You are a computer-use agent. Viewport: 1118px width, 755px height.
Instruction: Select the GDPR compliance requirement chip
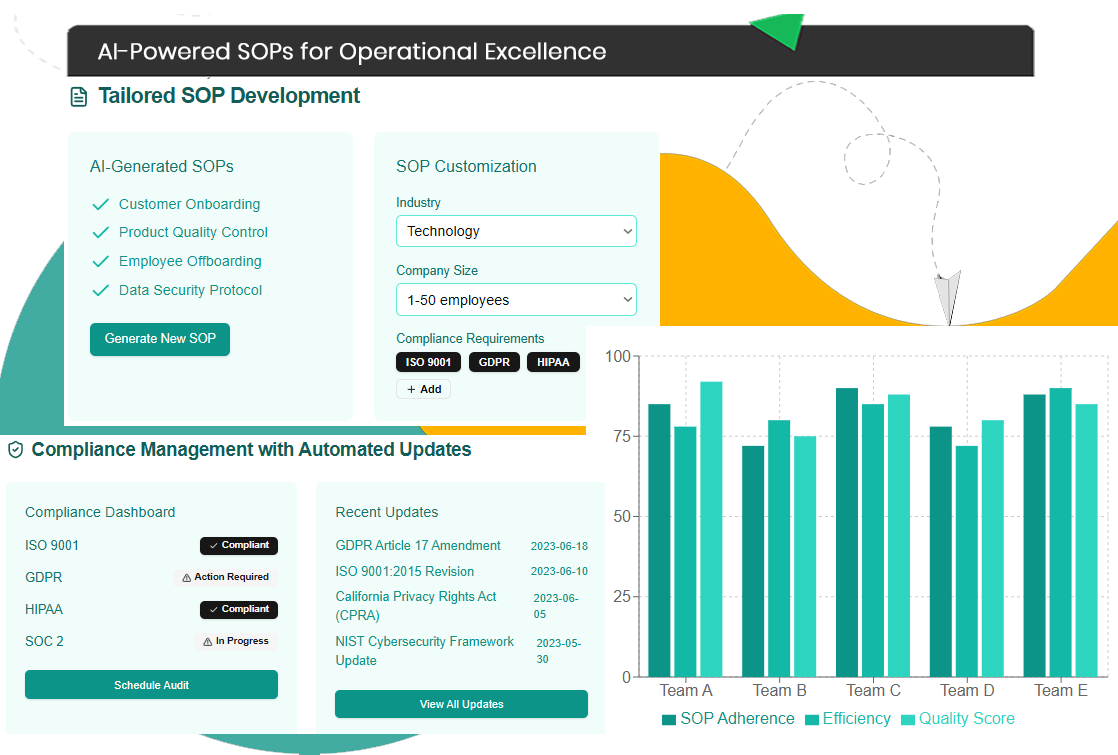494,362
